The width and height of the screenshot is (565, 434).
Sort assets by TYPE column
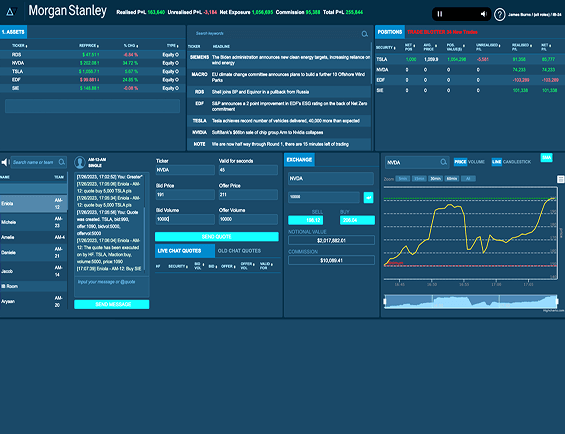tap(173, 46)
